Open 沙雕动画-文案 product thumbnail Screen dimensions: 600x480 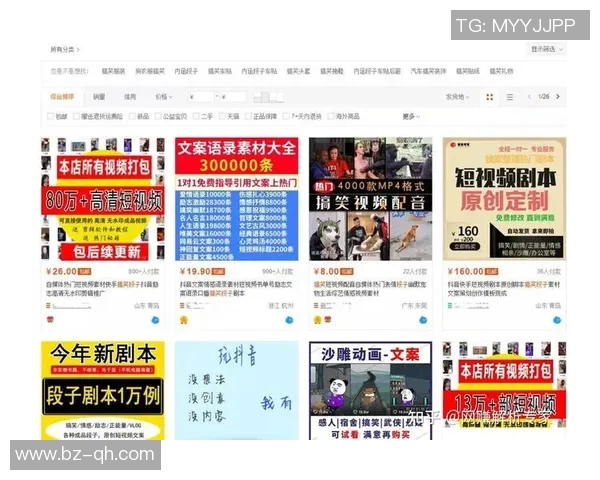370,390
